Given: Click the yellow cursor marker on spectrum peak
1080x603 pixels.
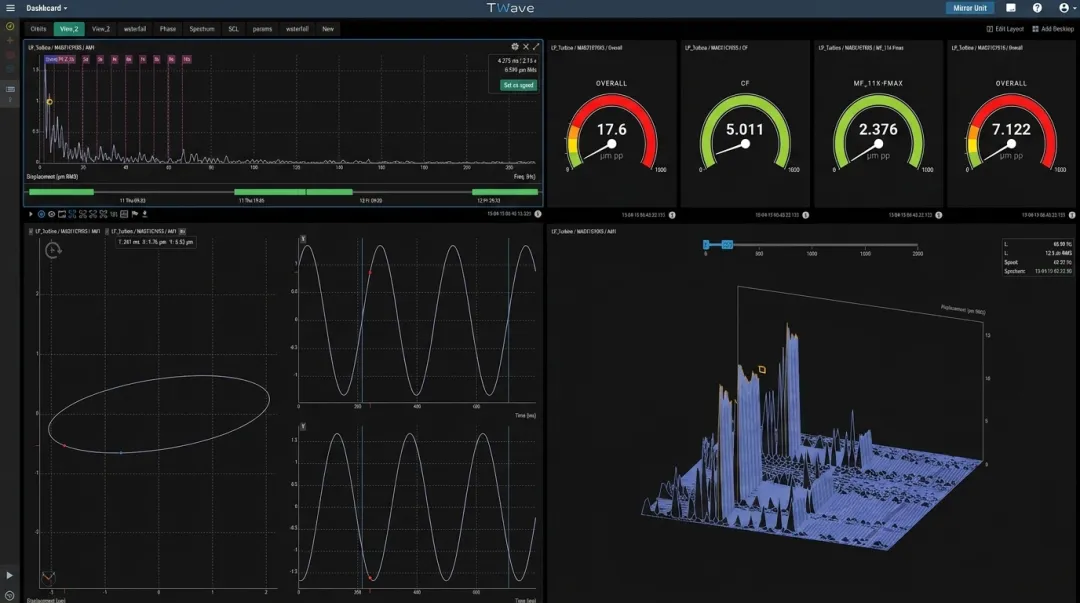Looking at the screenshot, I should (49, 102).
